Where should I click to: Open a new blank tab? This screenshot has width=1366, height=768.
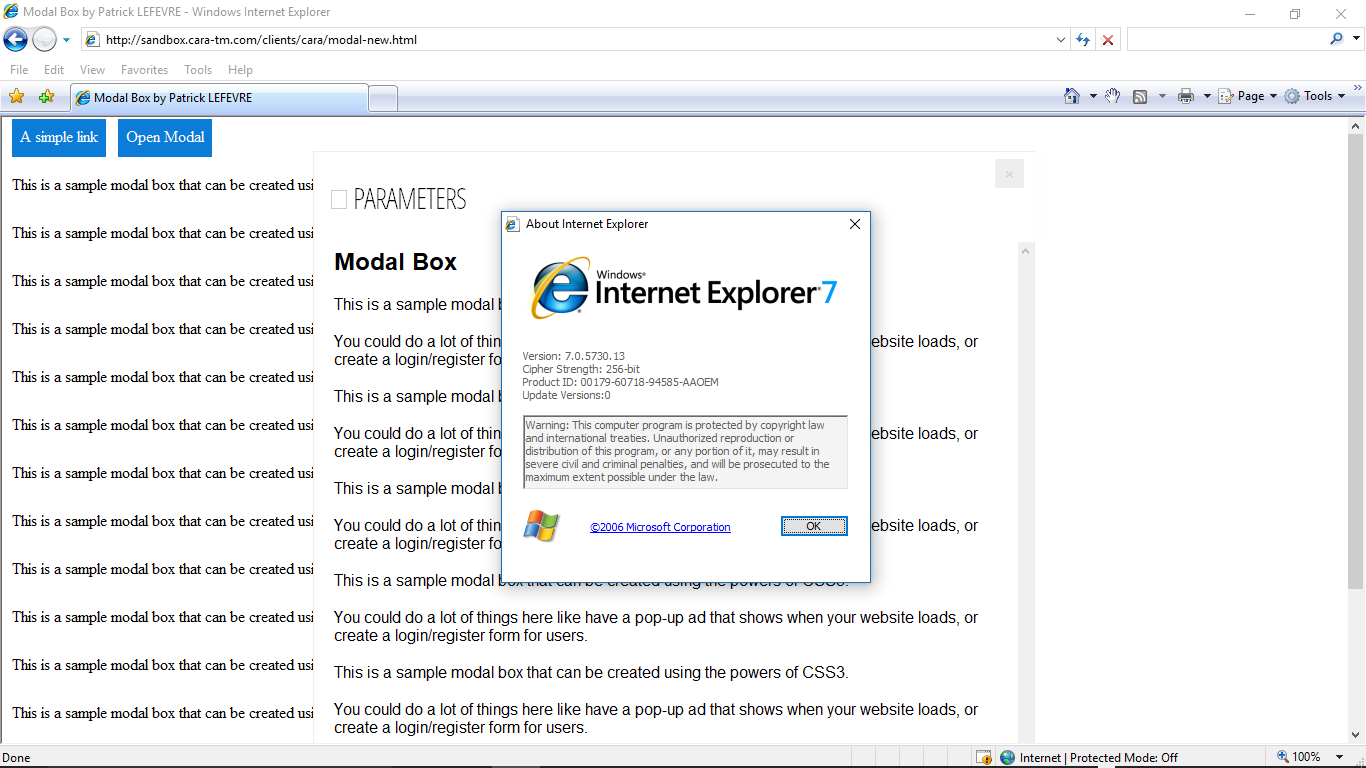click(x=383, y=98)
